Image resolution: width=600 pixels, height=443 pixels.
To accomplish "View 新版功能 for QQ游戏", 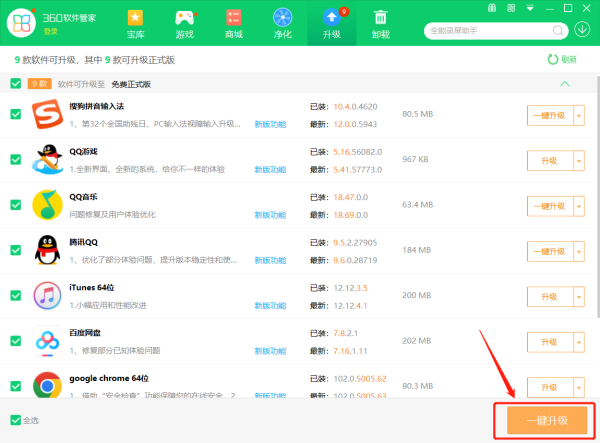I will pyautogui.click(x=270, y=169).
